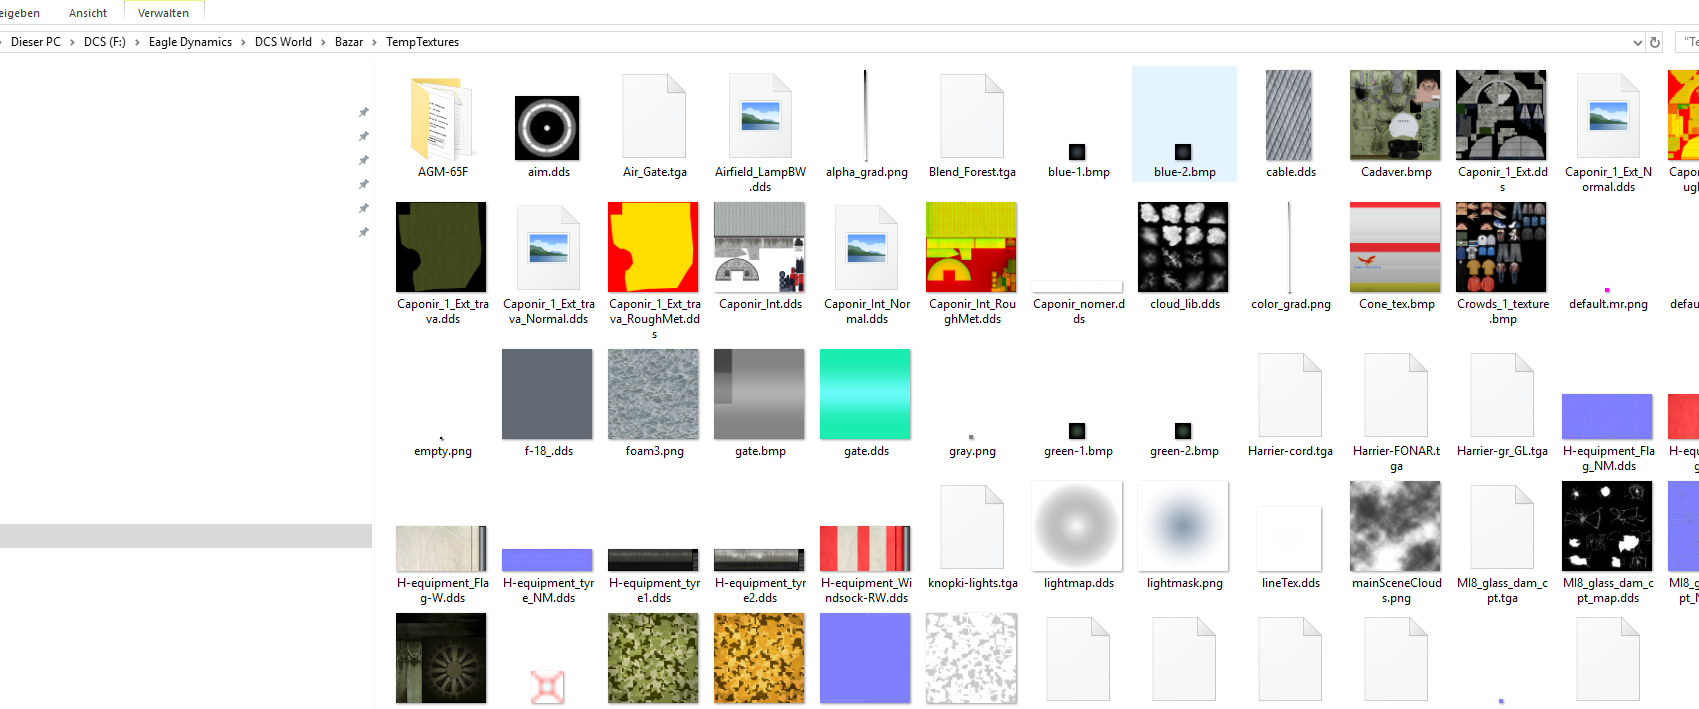Select the Caponir_1_Ext_trava.dds thumbnail
This screenshot has width=1699, height=709.
click(x=441, y=247)
